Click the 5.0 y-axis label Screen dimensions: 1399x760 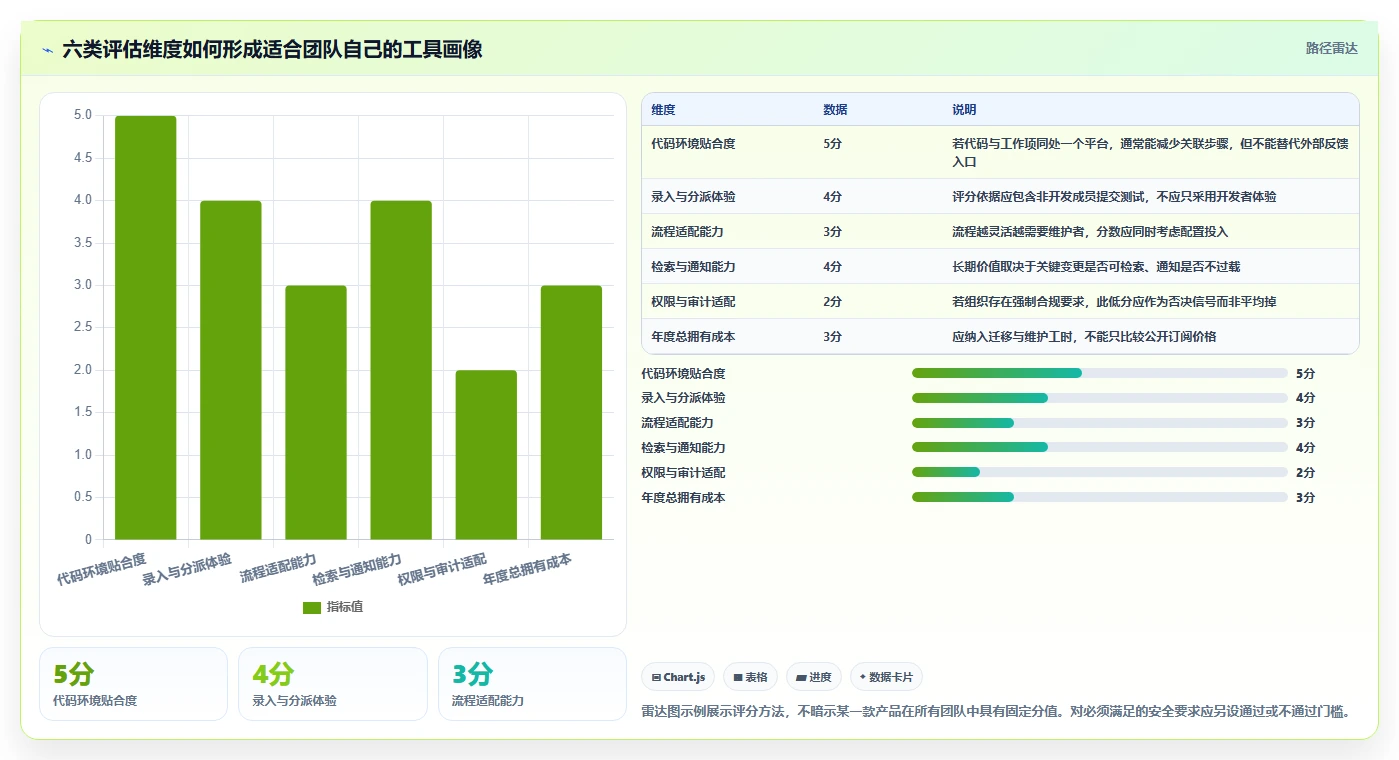(x=83, y=115)
